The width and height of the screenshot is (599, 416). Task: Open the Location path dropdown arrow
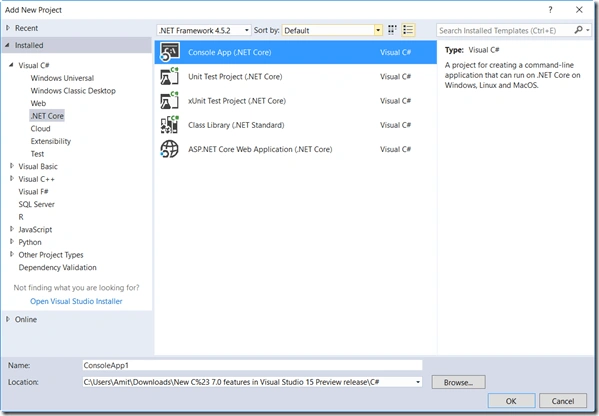pos(418,382)
